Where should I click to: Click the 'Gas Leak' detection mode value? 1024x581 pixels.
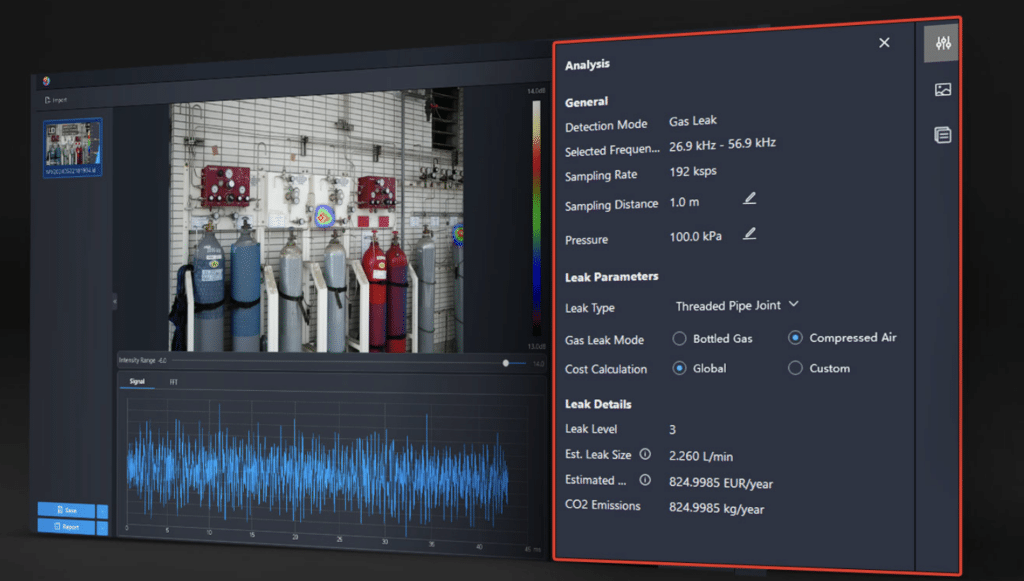(693, 121)
